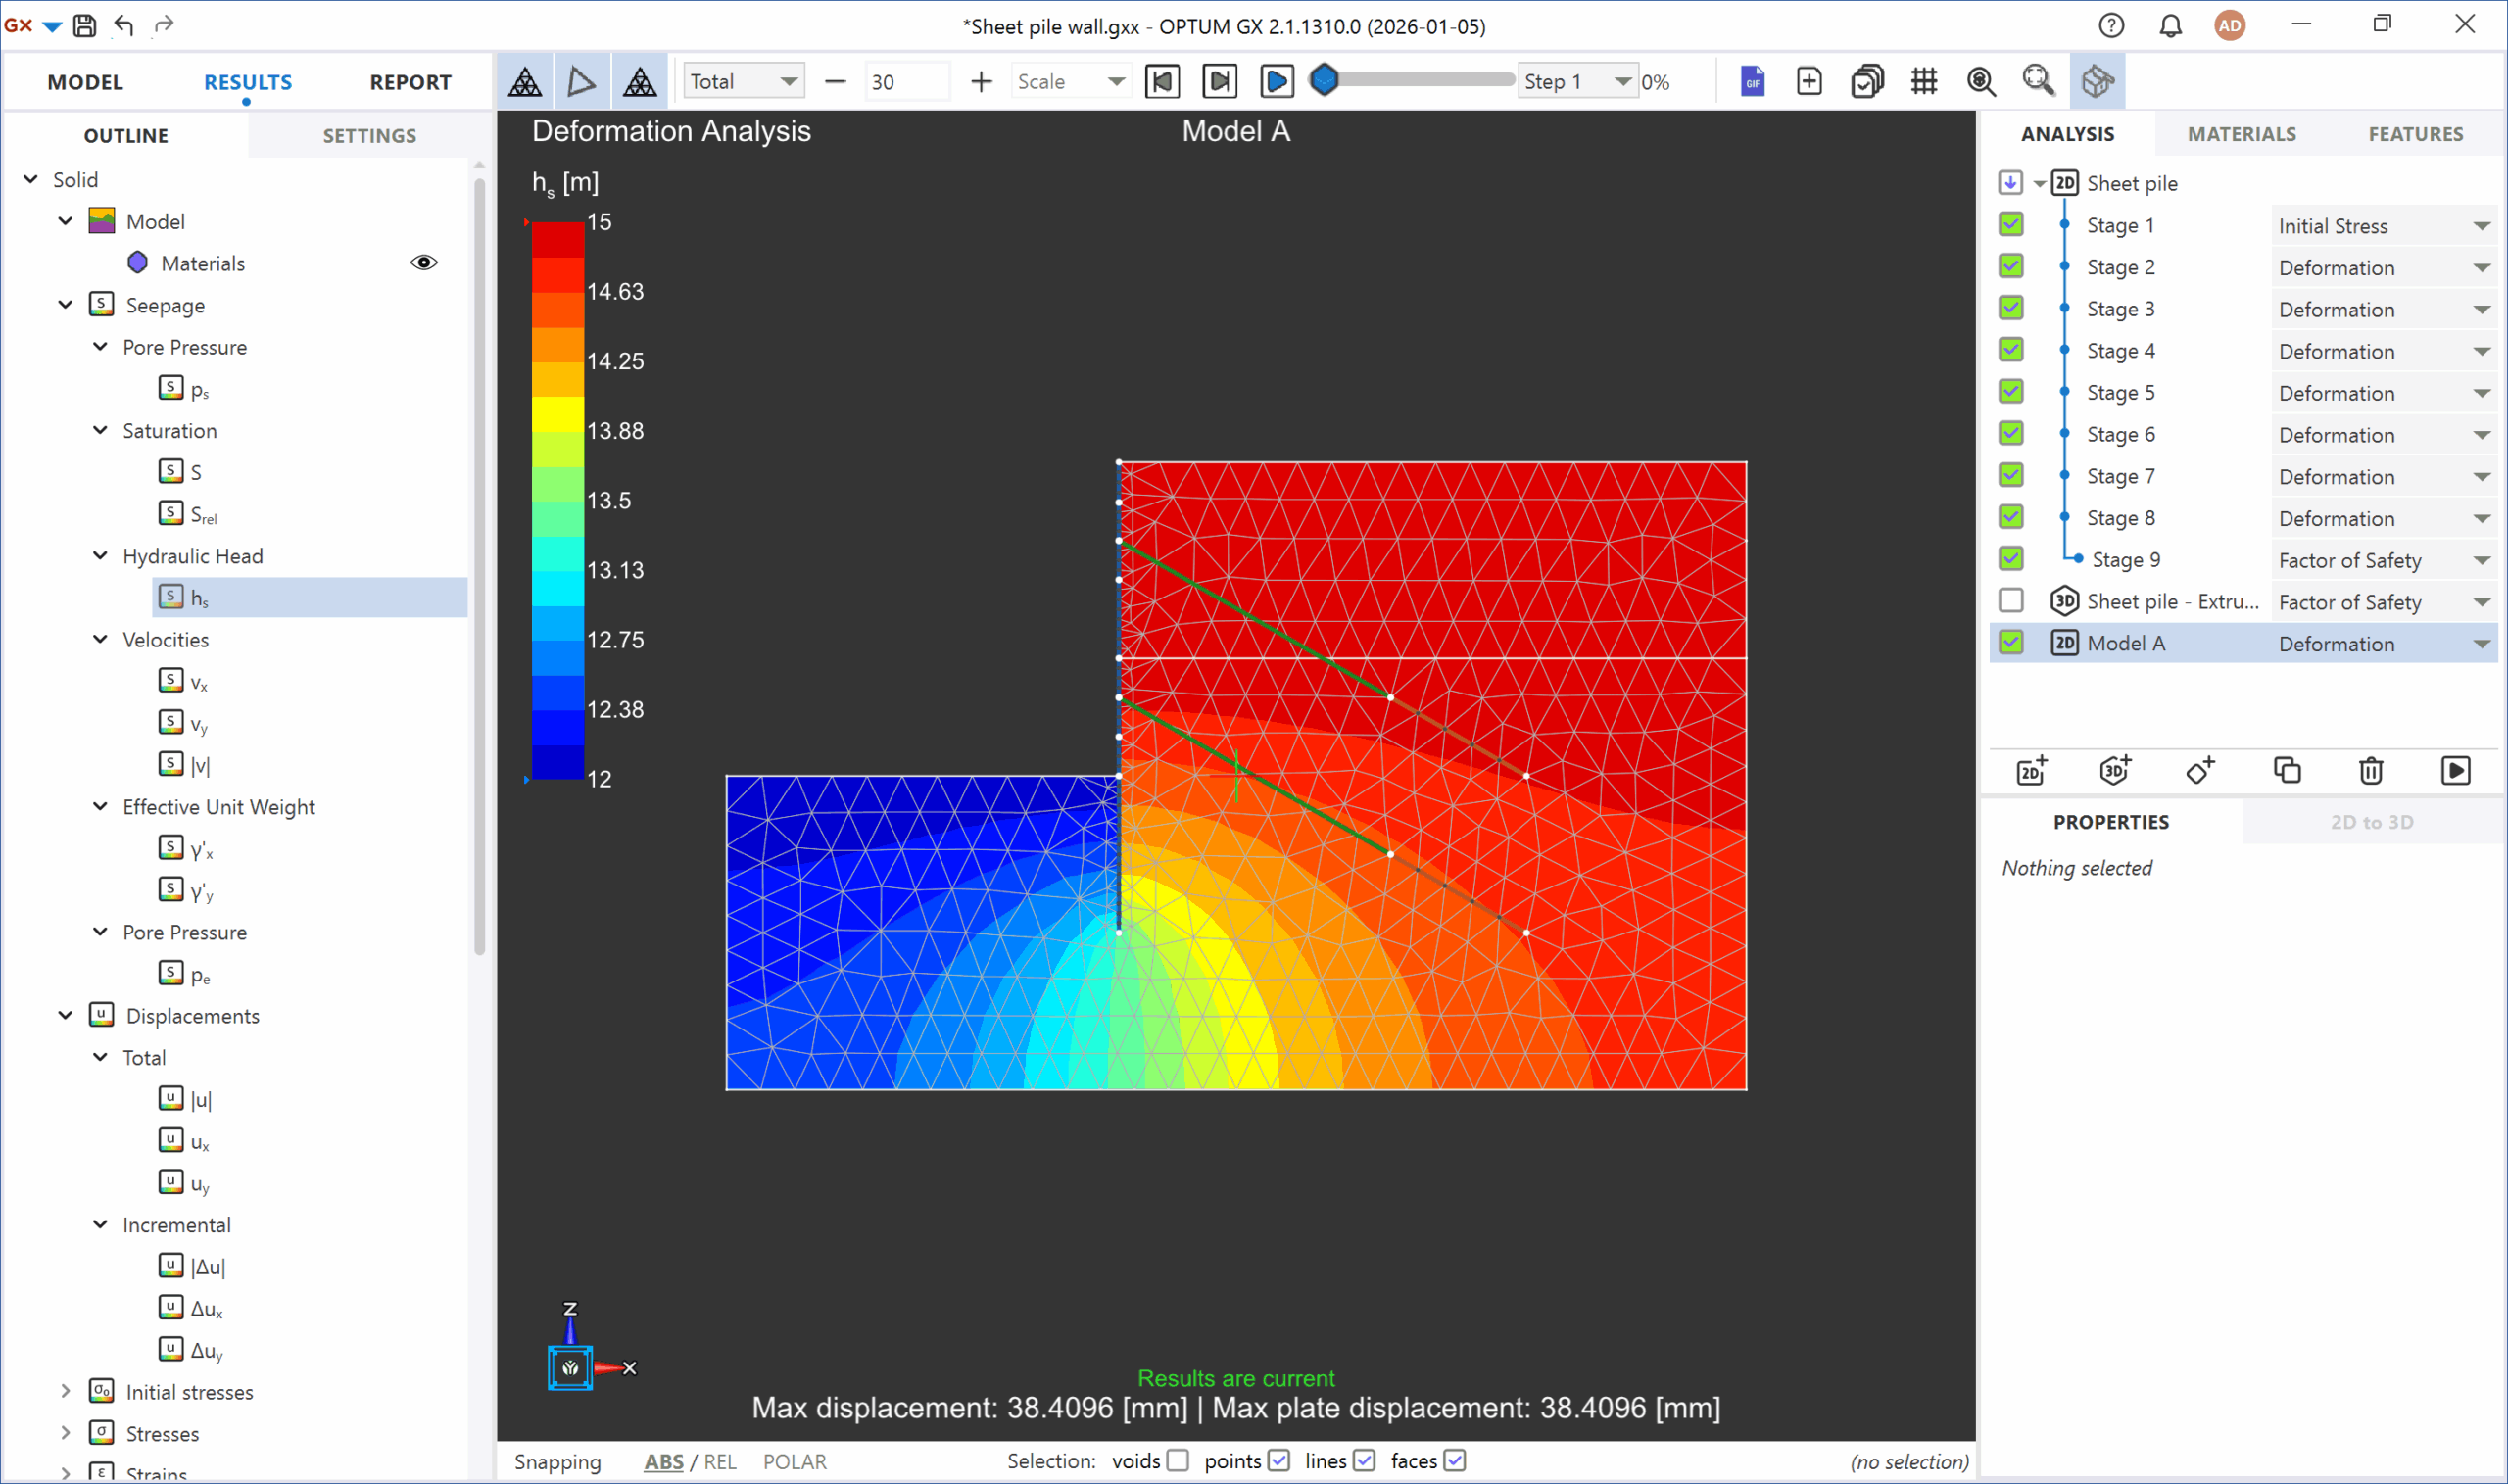
Task: Click the trash delete stage icon
Action: pyautogui.click(x=2370, y=770)
